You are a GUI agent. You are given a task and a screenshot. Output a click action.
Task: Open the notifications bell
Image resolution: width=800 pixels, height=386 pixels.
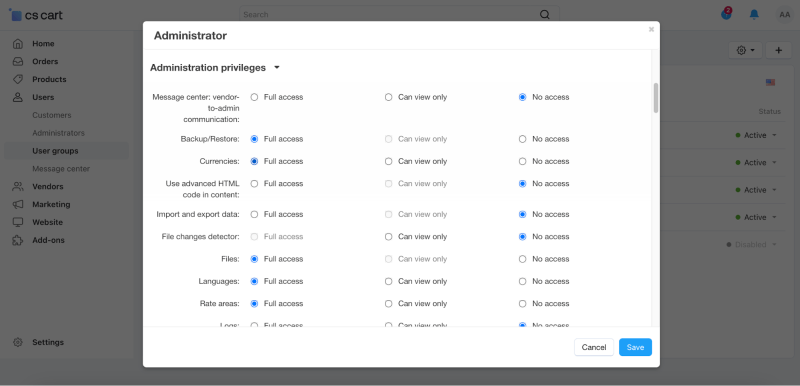point(754,15)
